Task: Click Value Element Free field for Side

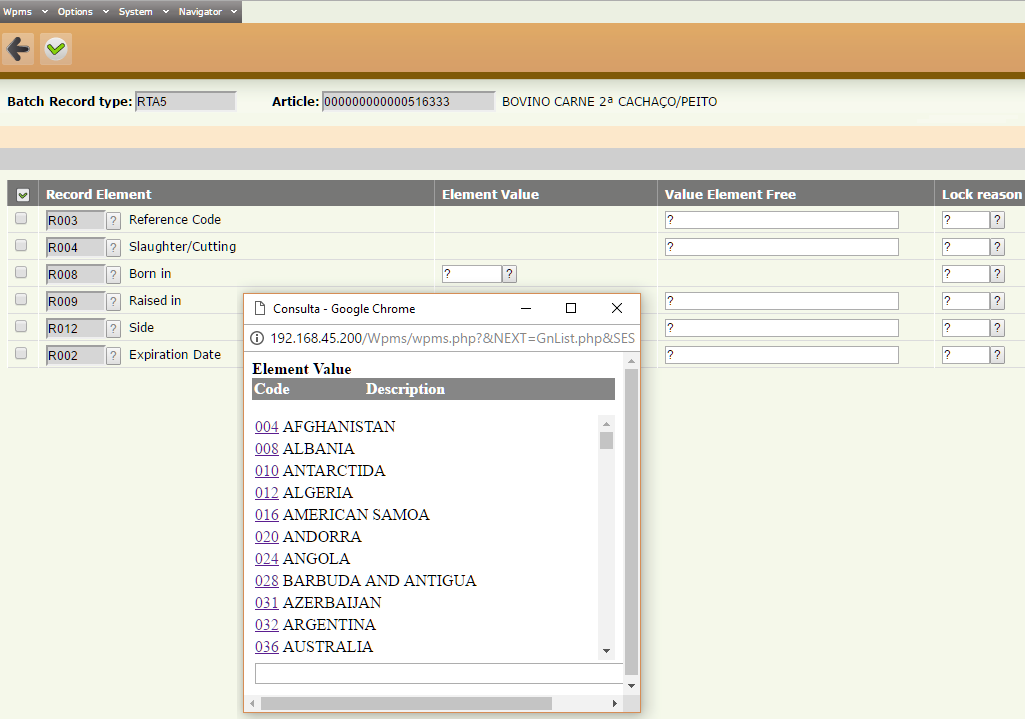Action: click(x=782, y=328)
